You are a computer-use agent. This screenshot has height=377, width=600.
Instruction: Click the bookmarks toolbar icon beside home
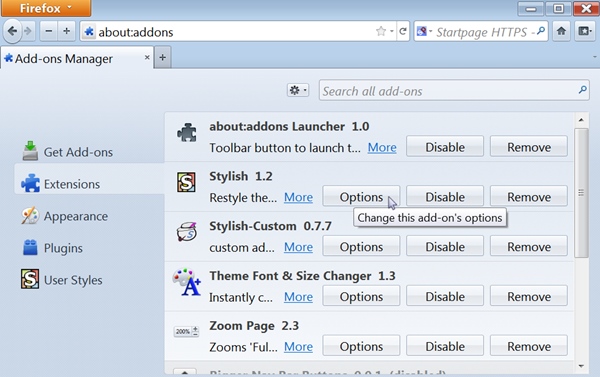tap(585, 31)
